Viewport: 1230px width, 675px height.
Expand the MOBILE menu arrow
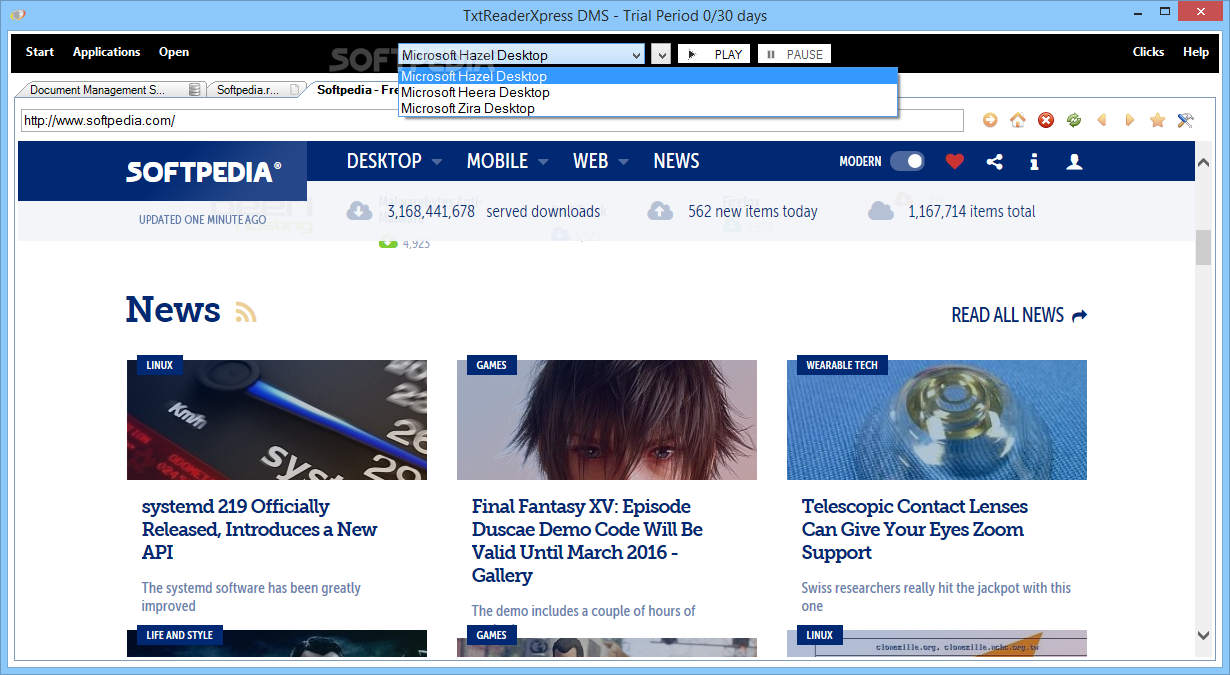[543, 161]
